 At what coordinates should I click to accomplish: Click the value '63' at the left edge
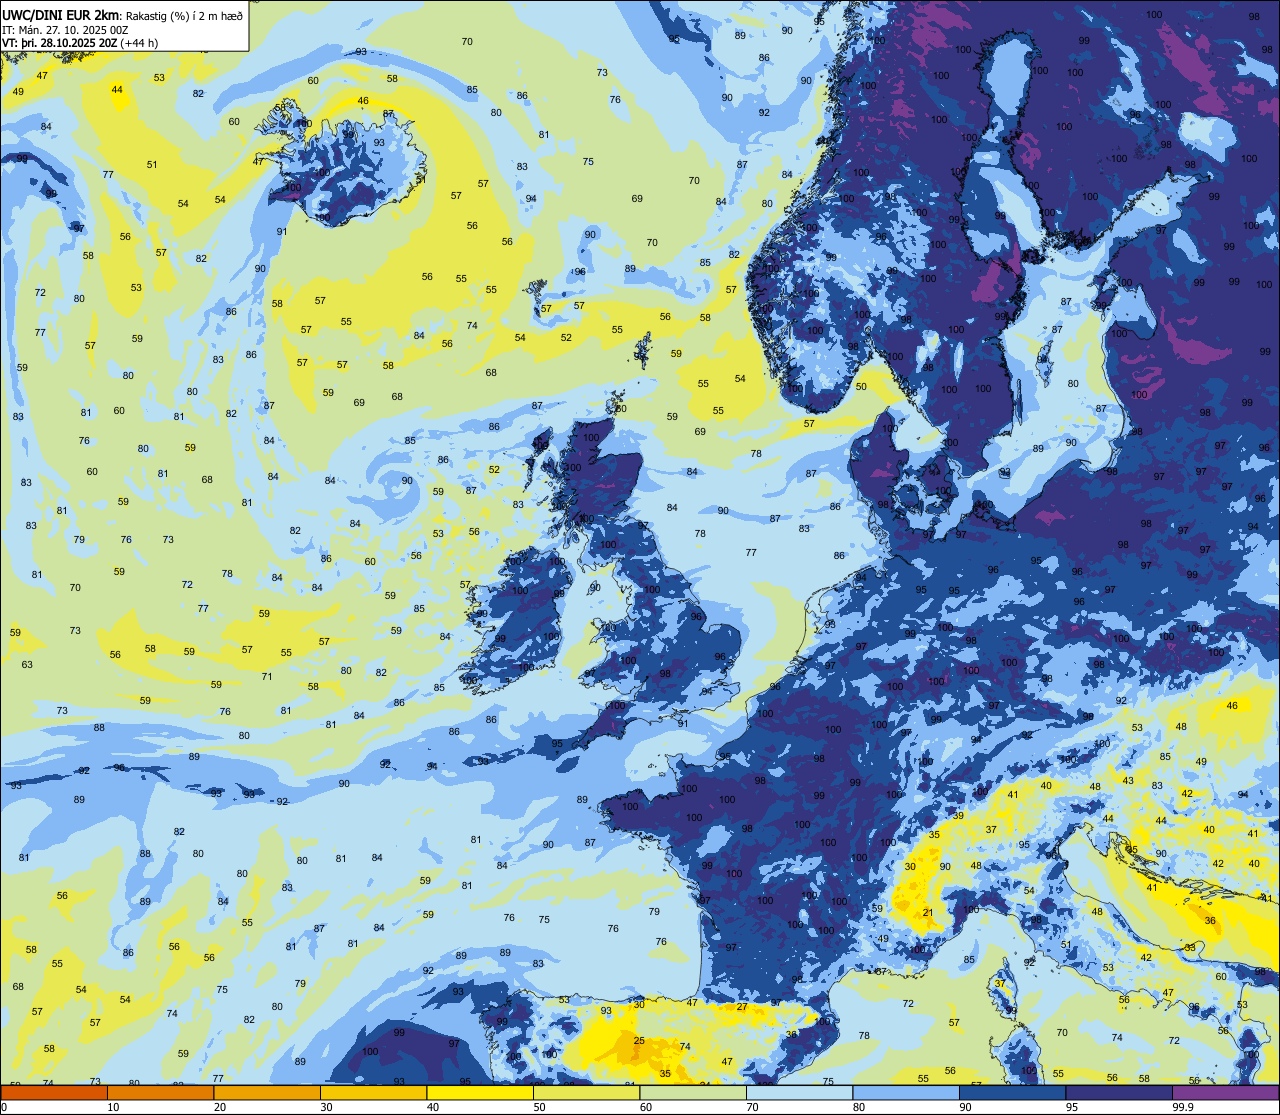(27, 664)
